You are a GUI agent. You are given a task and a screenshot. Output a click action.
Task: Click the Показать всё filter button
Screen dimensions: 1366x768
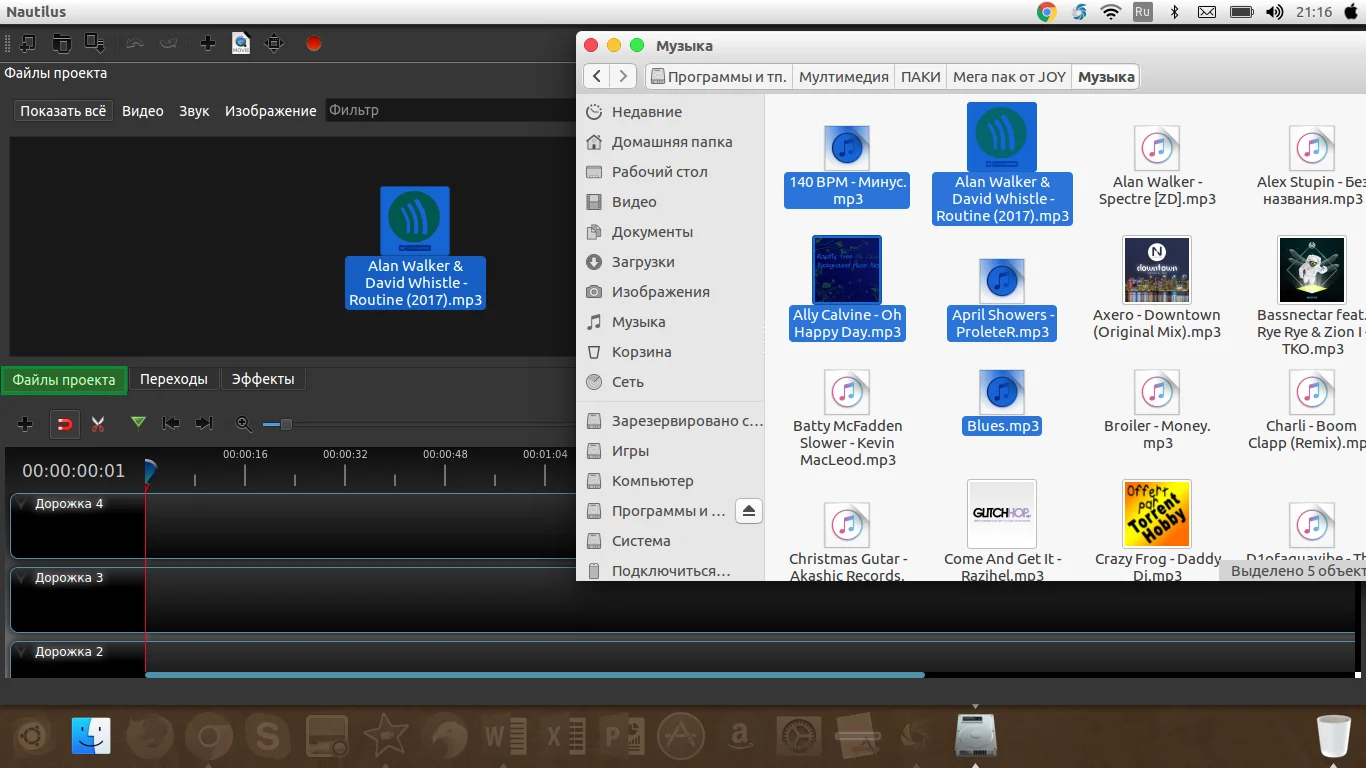pos(63,111)
